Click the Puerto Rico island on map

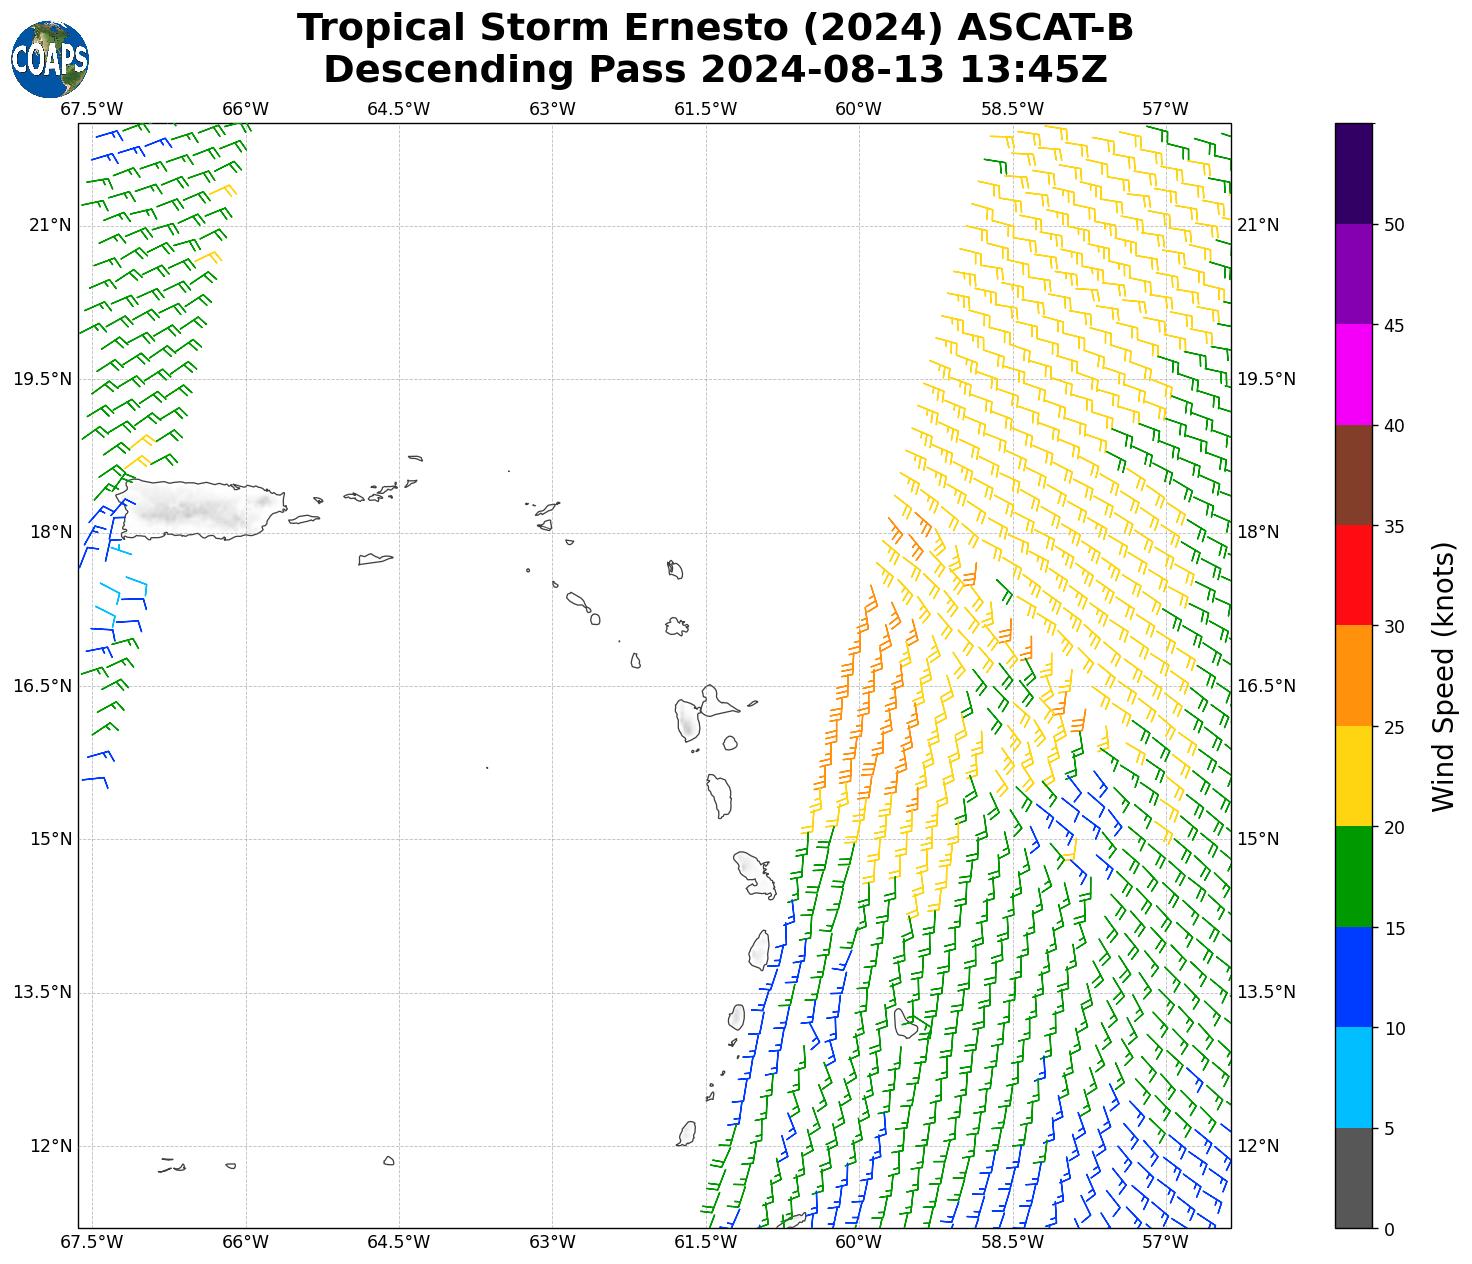pos(200,509)
